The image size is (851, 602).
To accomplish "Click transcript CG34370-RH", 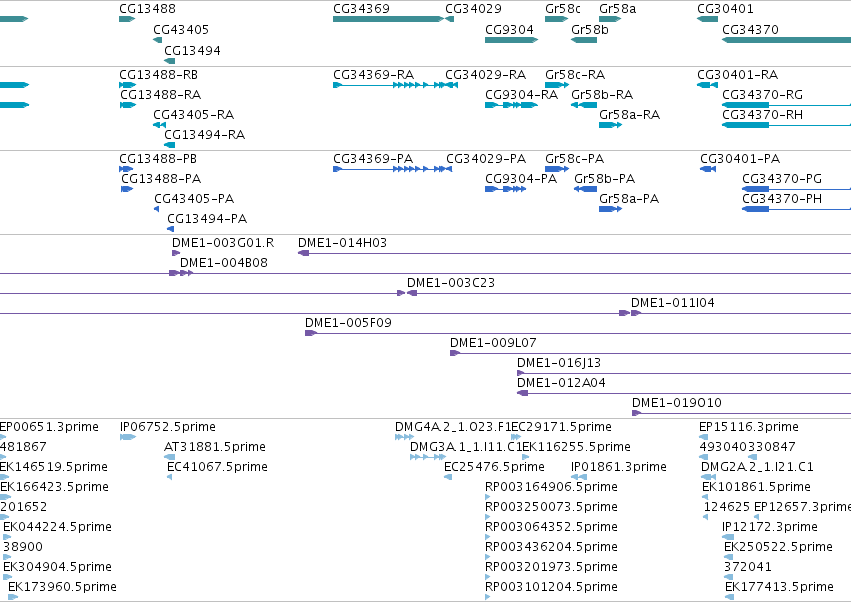I will (x=786, y=125).
